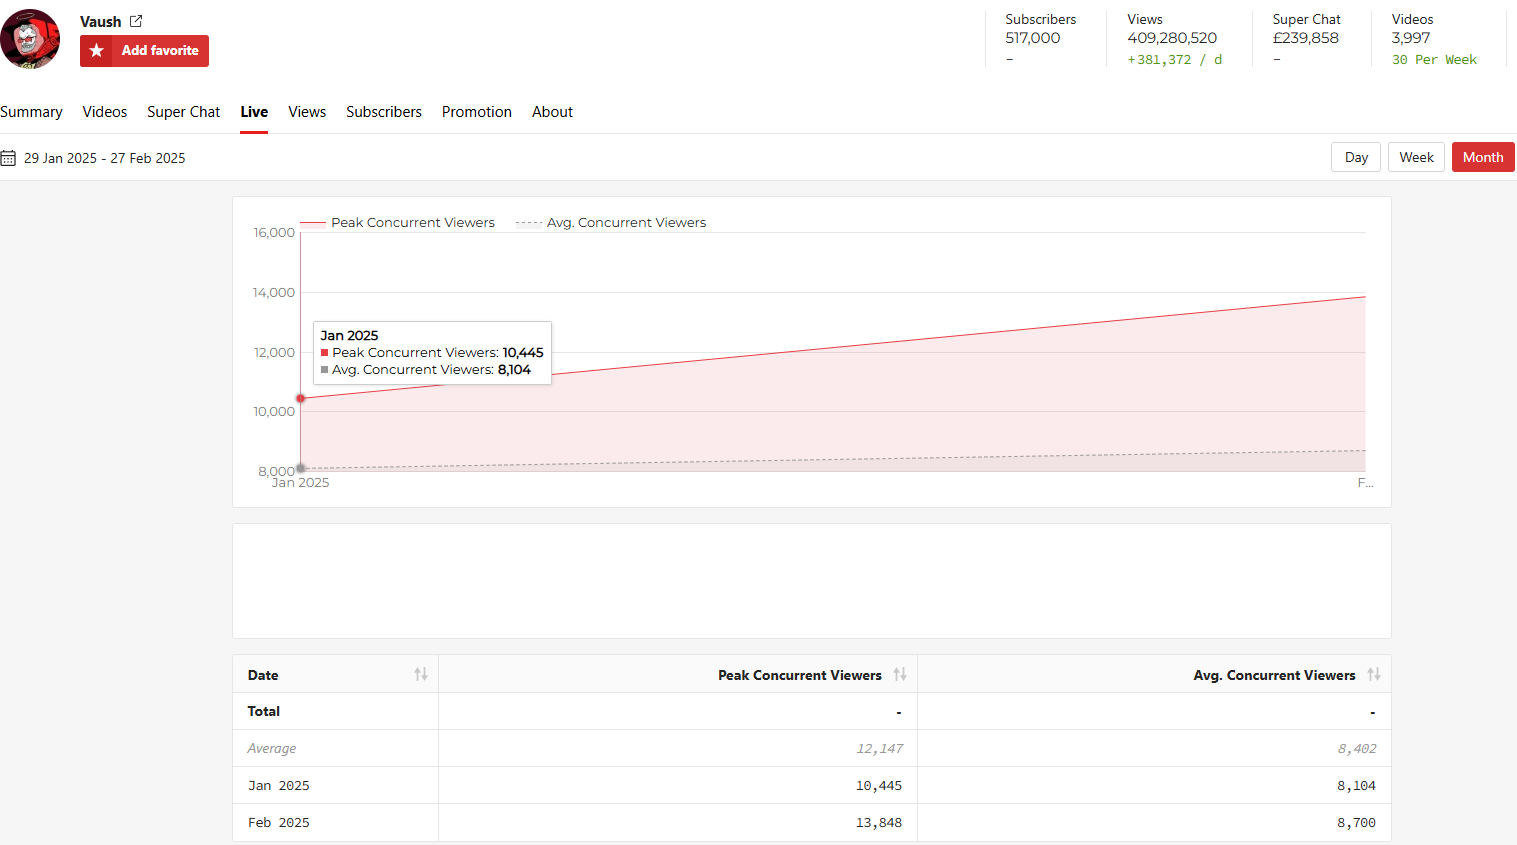Sort by Peak Concurrent Viewers arrows icon
1517x845 pixels.
pyautogui.click(x=900, y=675)
